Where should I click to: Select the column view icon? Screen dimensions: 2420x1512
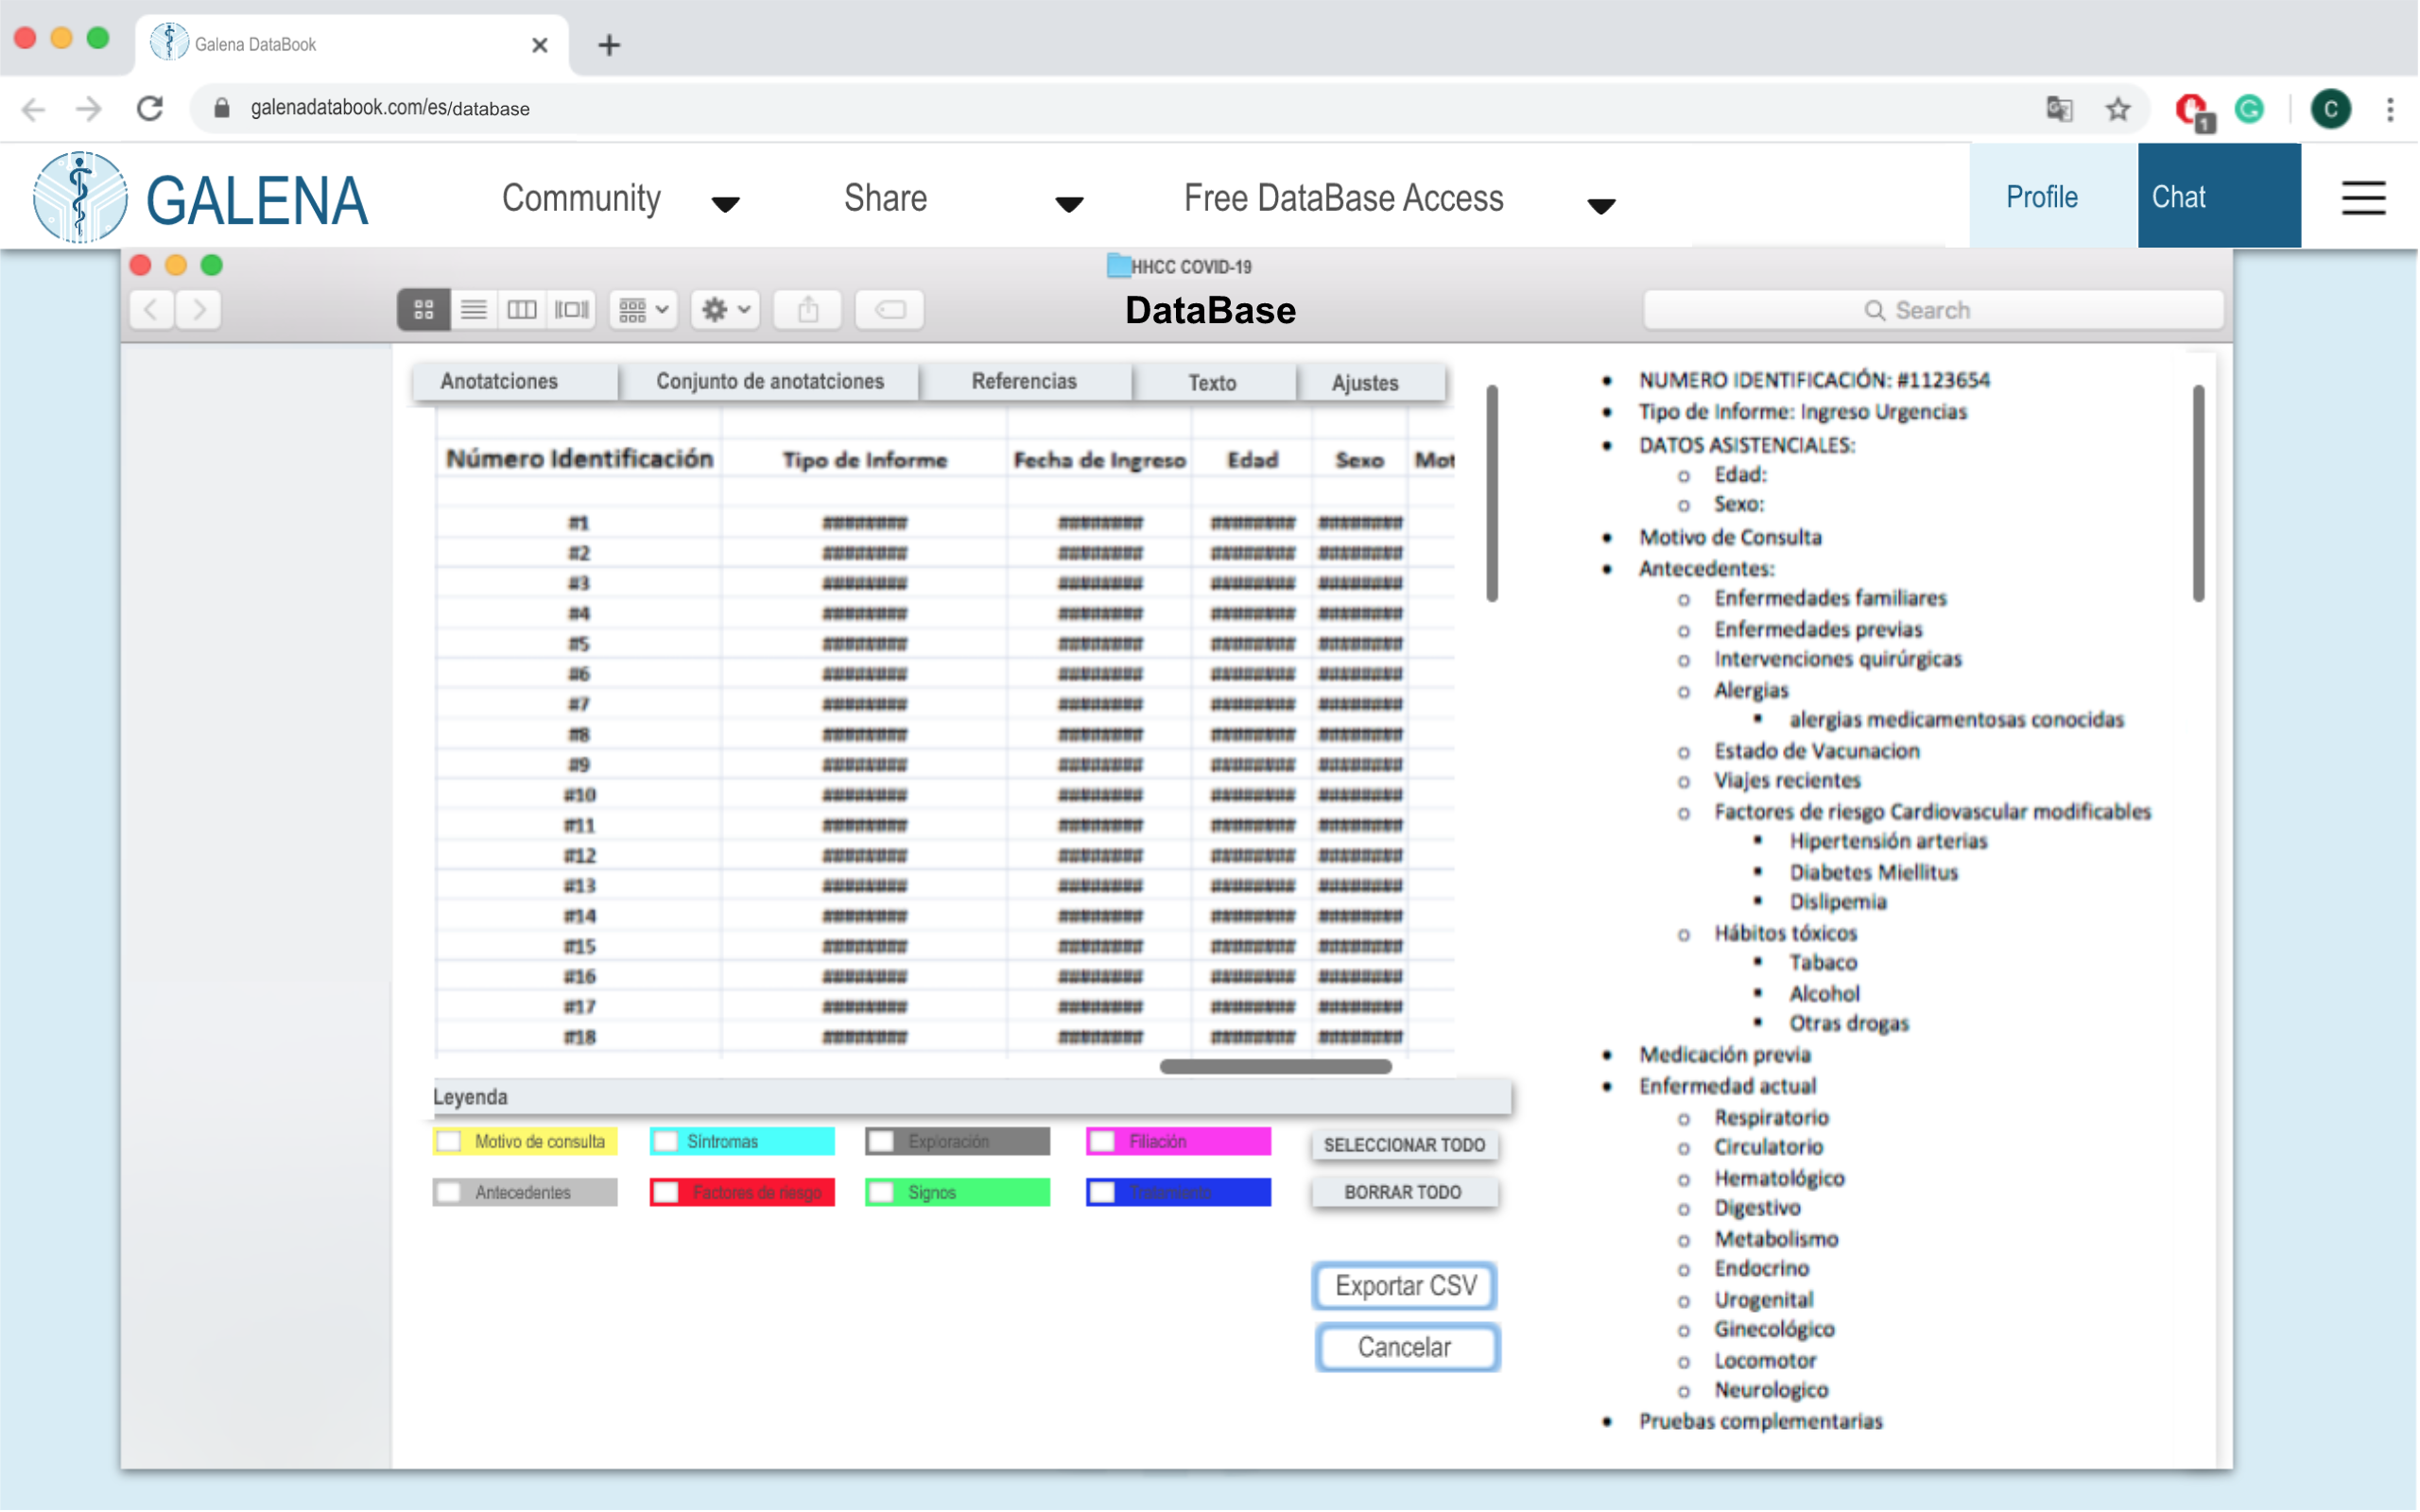click(522, 310)
